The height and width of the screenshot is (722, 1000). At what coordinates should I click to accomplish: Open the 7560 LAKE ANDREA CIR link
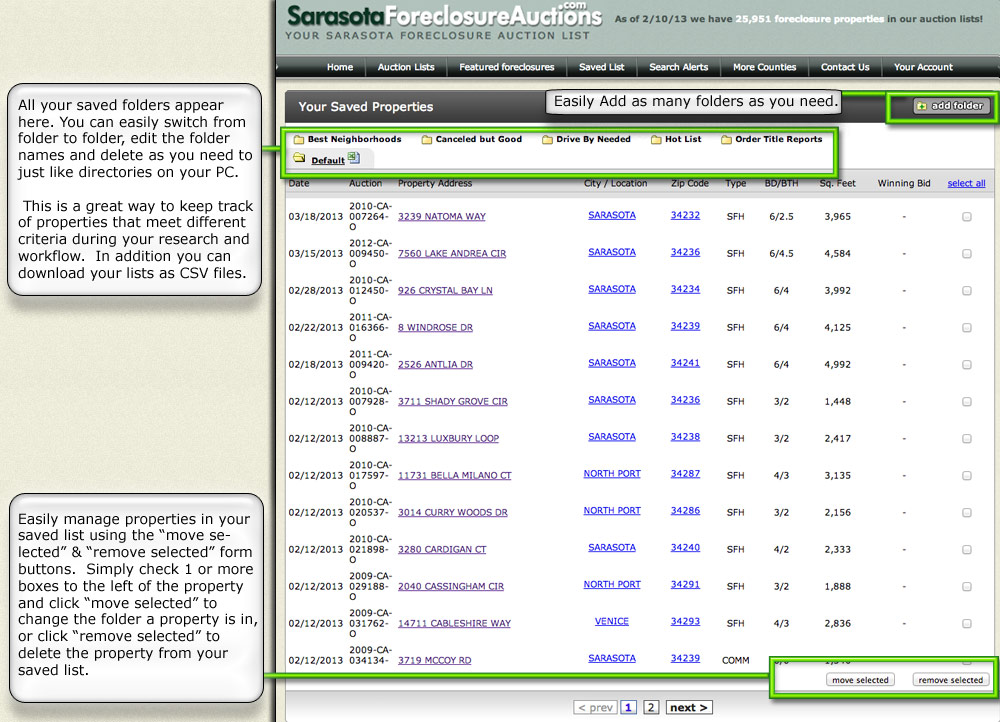tap(452, 254)
